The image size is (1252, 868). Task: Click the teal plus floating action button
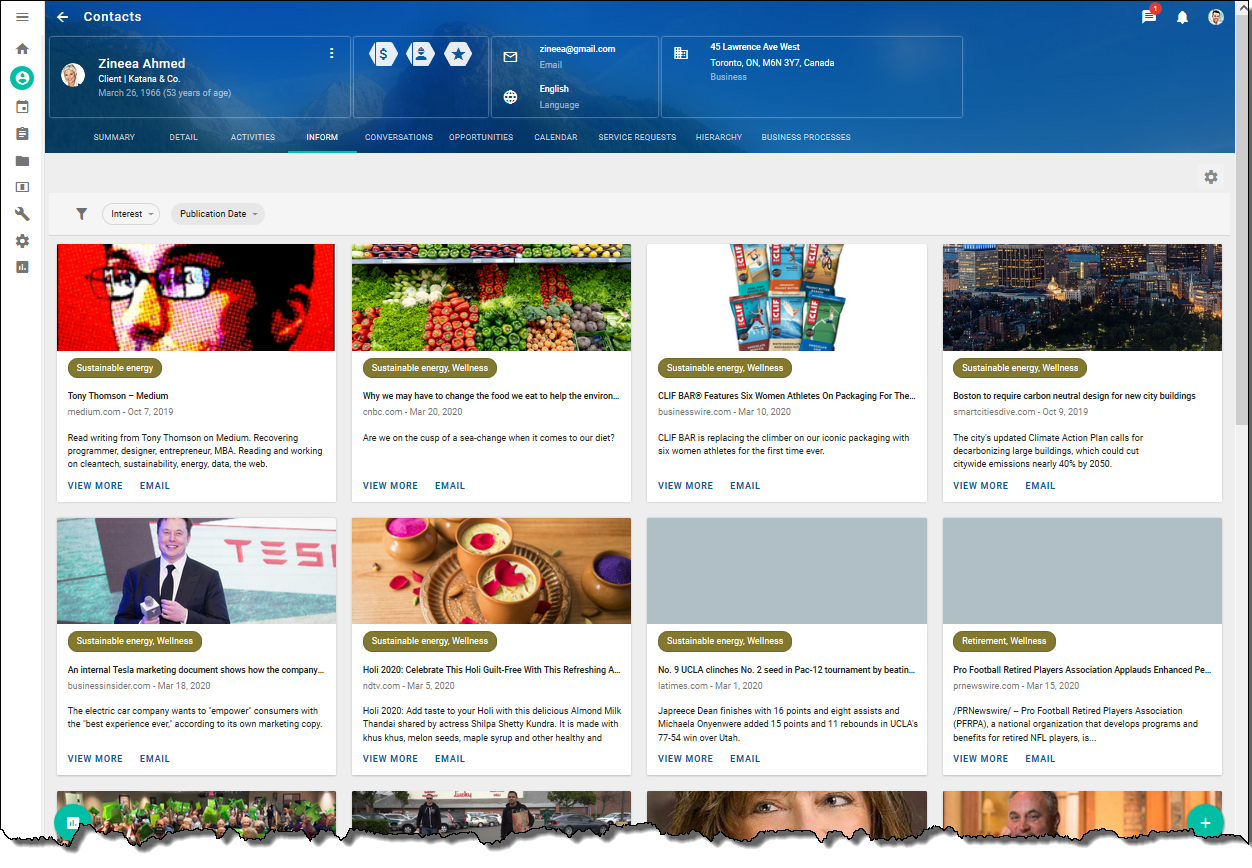pyautogui.click(x=1205, y=821)
